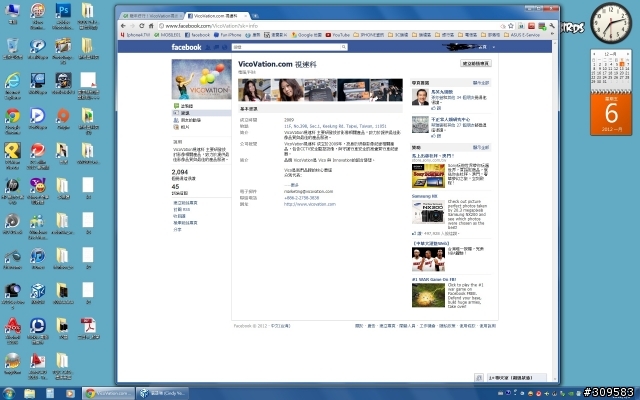Expand the bookmarks bar overflow chevron
640x400 pixels.
553,35
